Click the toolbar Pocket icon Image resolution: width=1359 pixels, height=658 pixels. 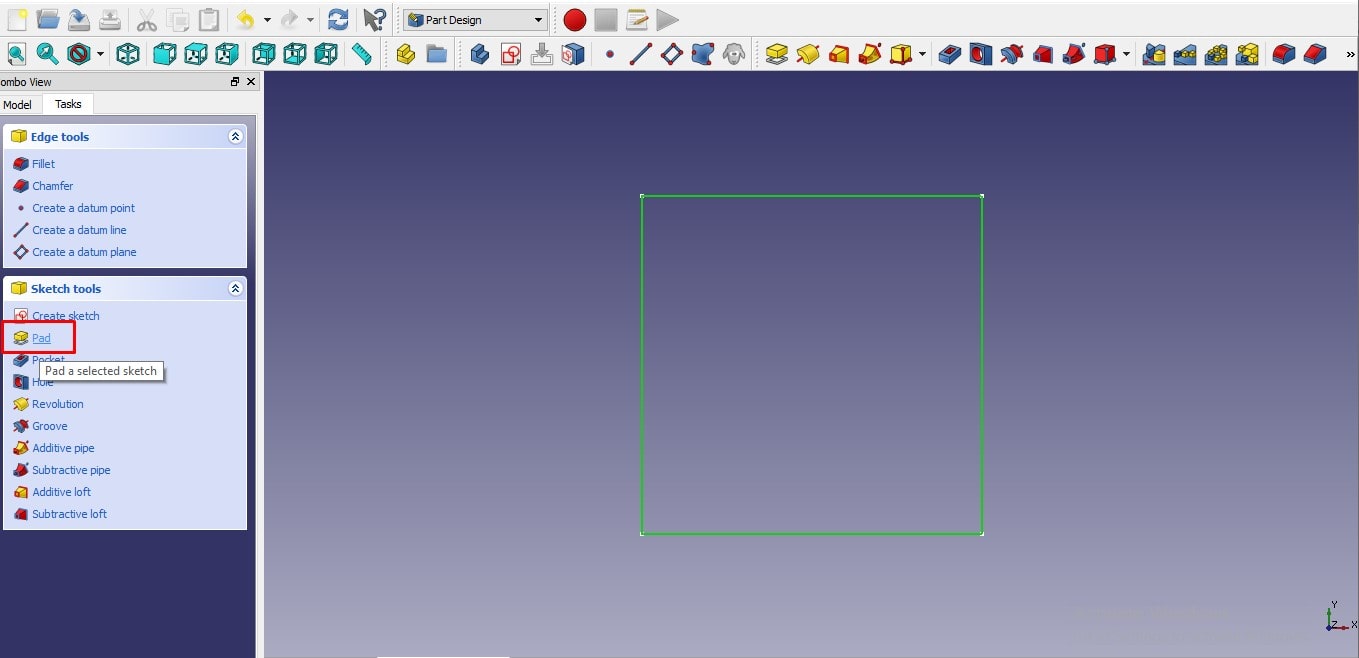950,54
